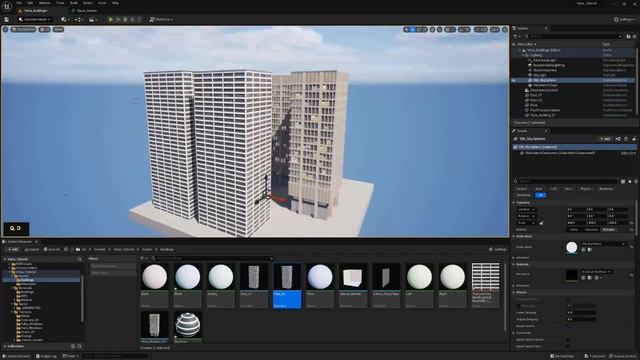Open camera speed setting in viewport

coord(495,29)
